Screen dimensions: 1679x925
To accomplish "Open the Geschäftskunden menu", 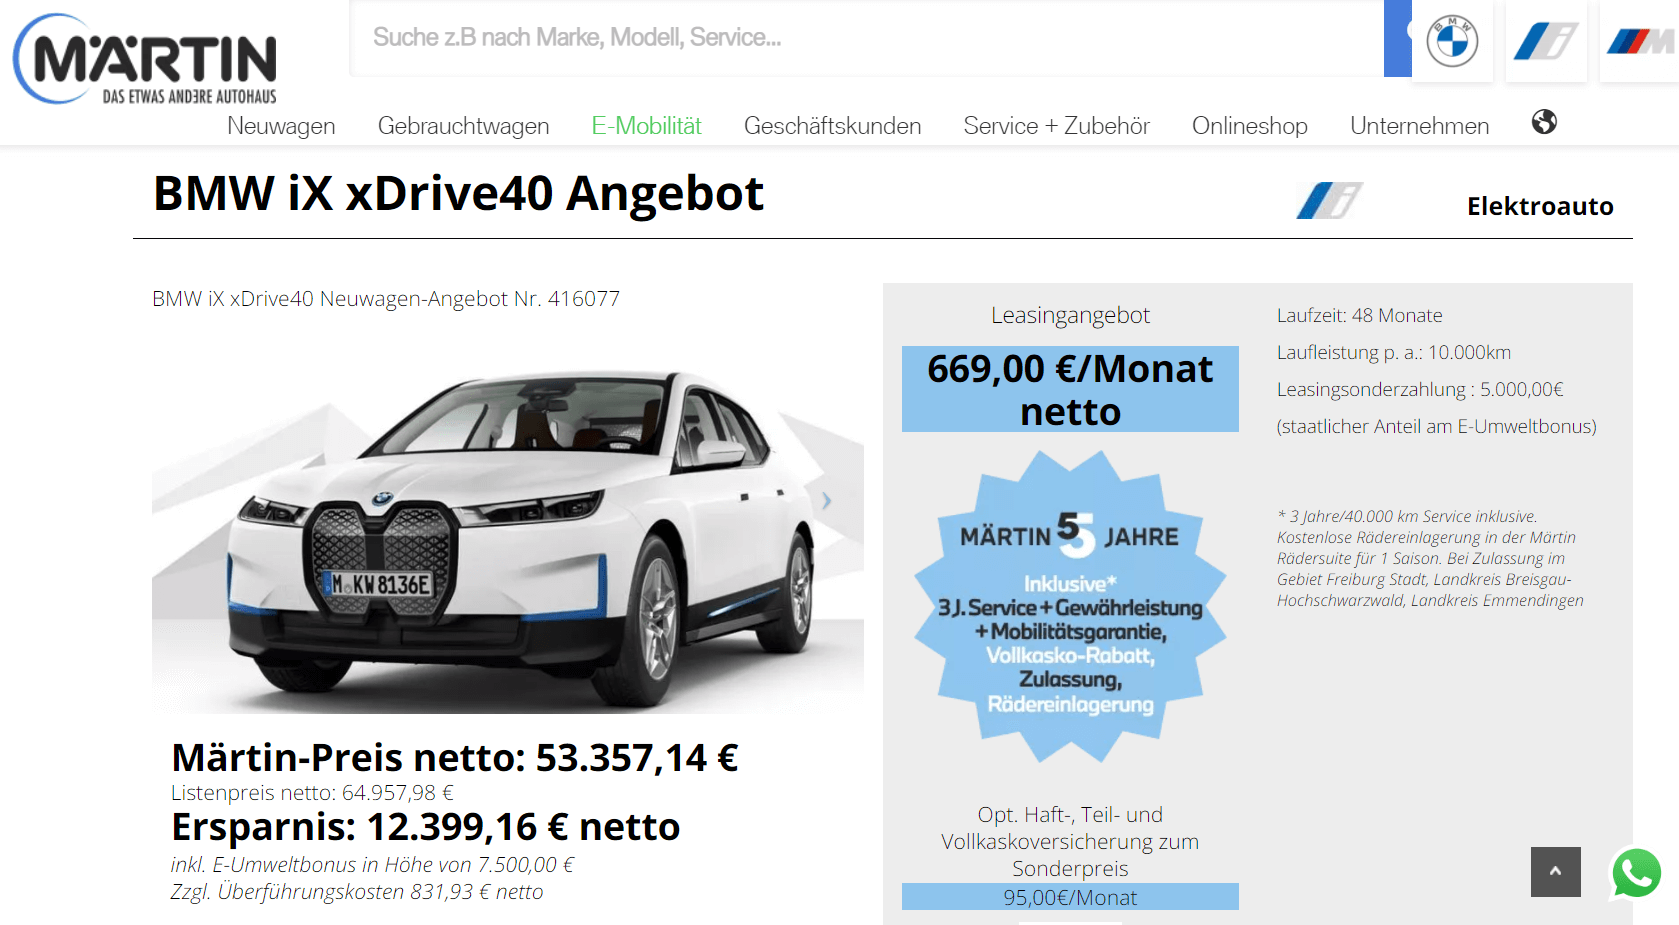I will click(x=832, y=126).
